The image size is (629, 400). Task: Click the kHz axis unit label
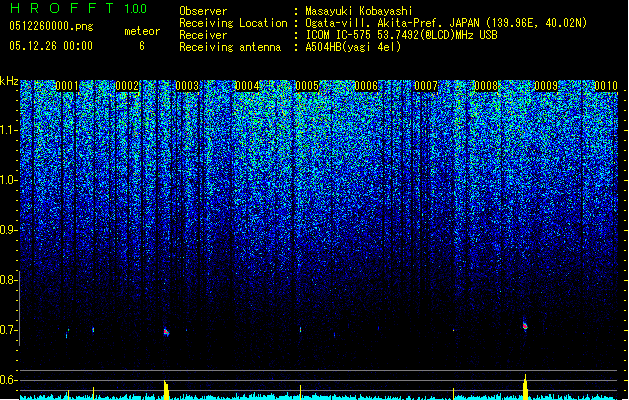(x=9, y=81)
